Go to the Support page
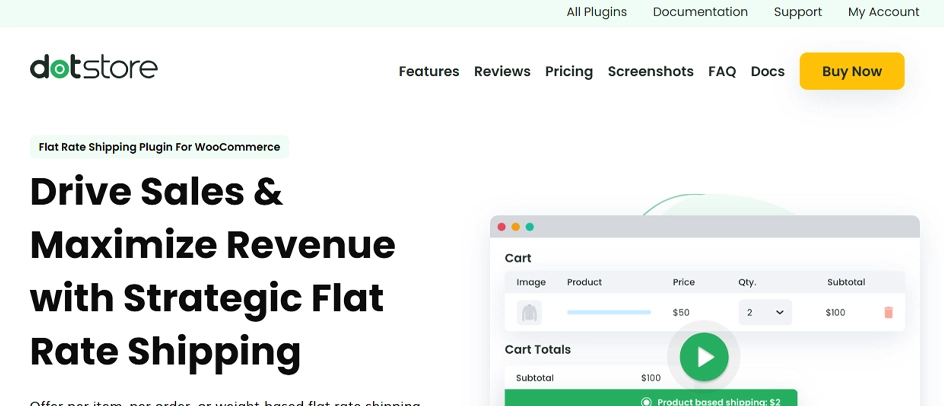The width and height of the screenshot is (944, 406). [798, 12]
